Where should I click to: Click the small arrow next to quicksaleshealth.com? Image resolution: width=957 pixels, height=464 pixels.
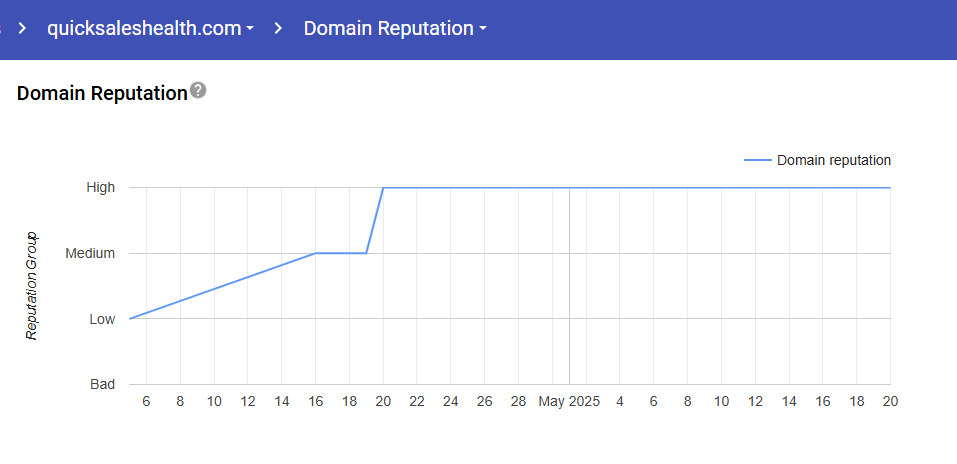coord(249,29)
